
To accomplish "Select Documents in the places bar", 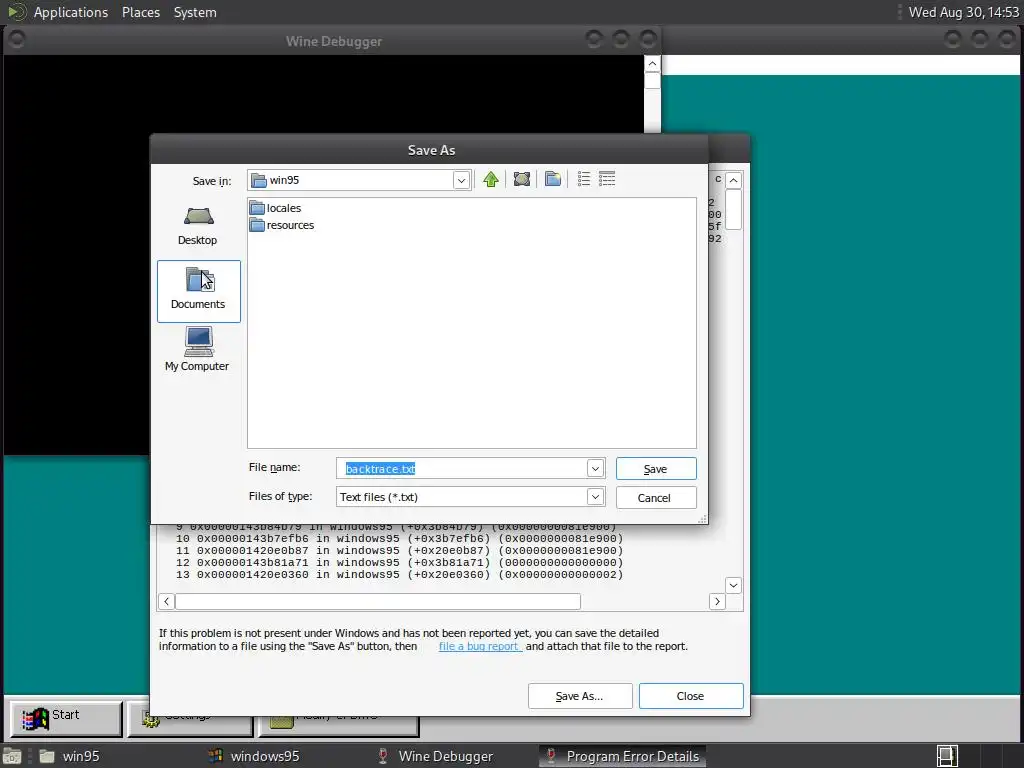I will (199, 291).
